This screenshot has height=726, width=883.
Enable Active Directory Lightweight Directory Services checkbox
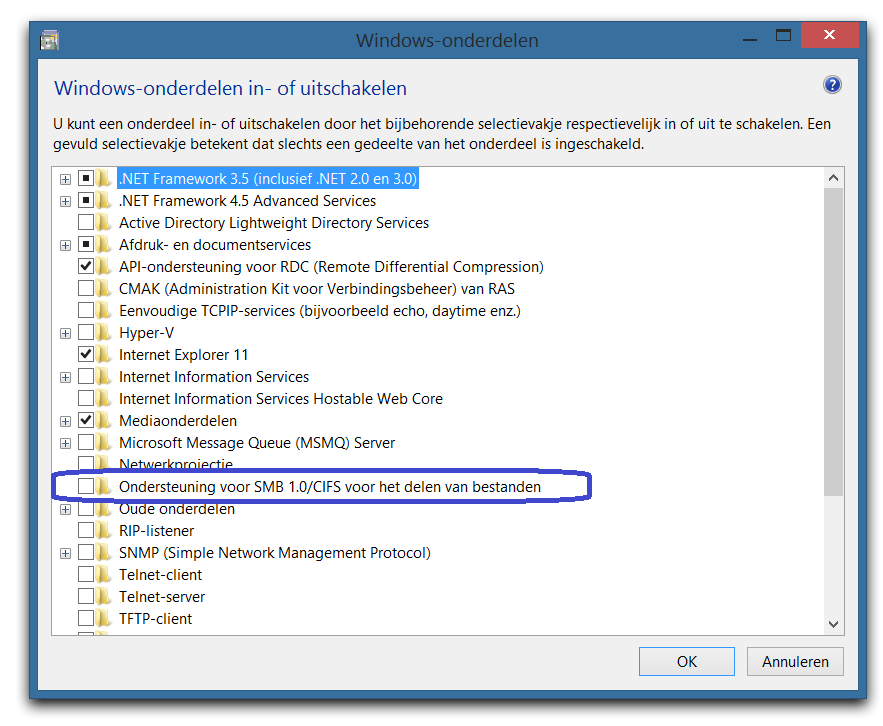pyautogui.click(x=86, y=222)
